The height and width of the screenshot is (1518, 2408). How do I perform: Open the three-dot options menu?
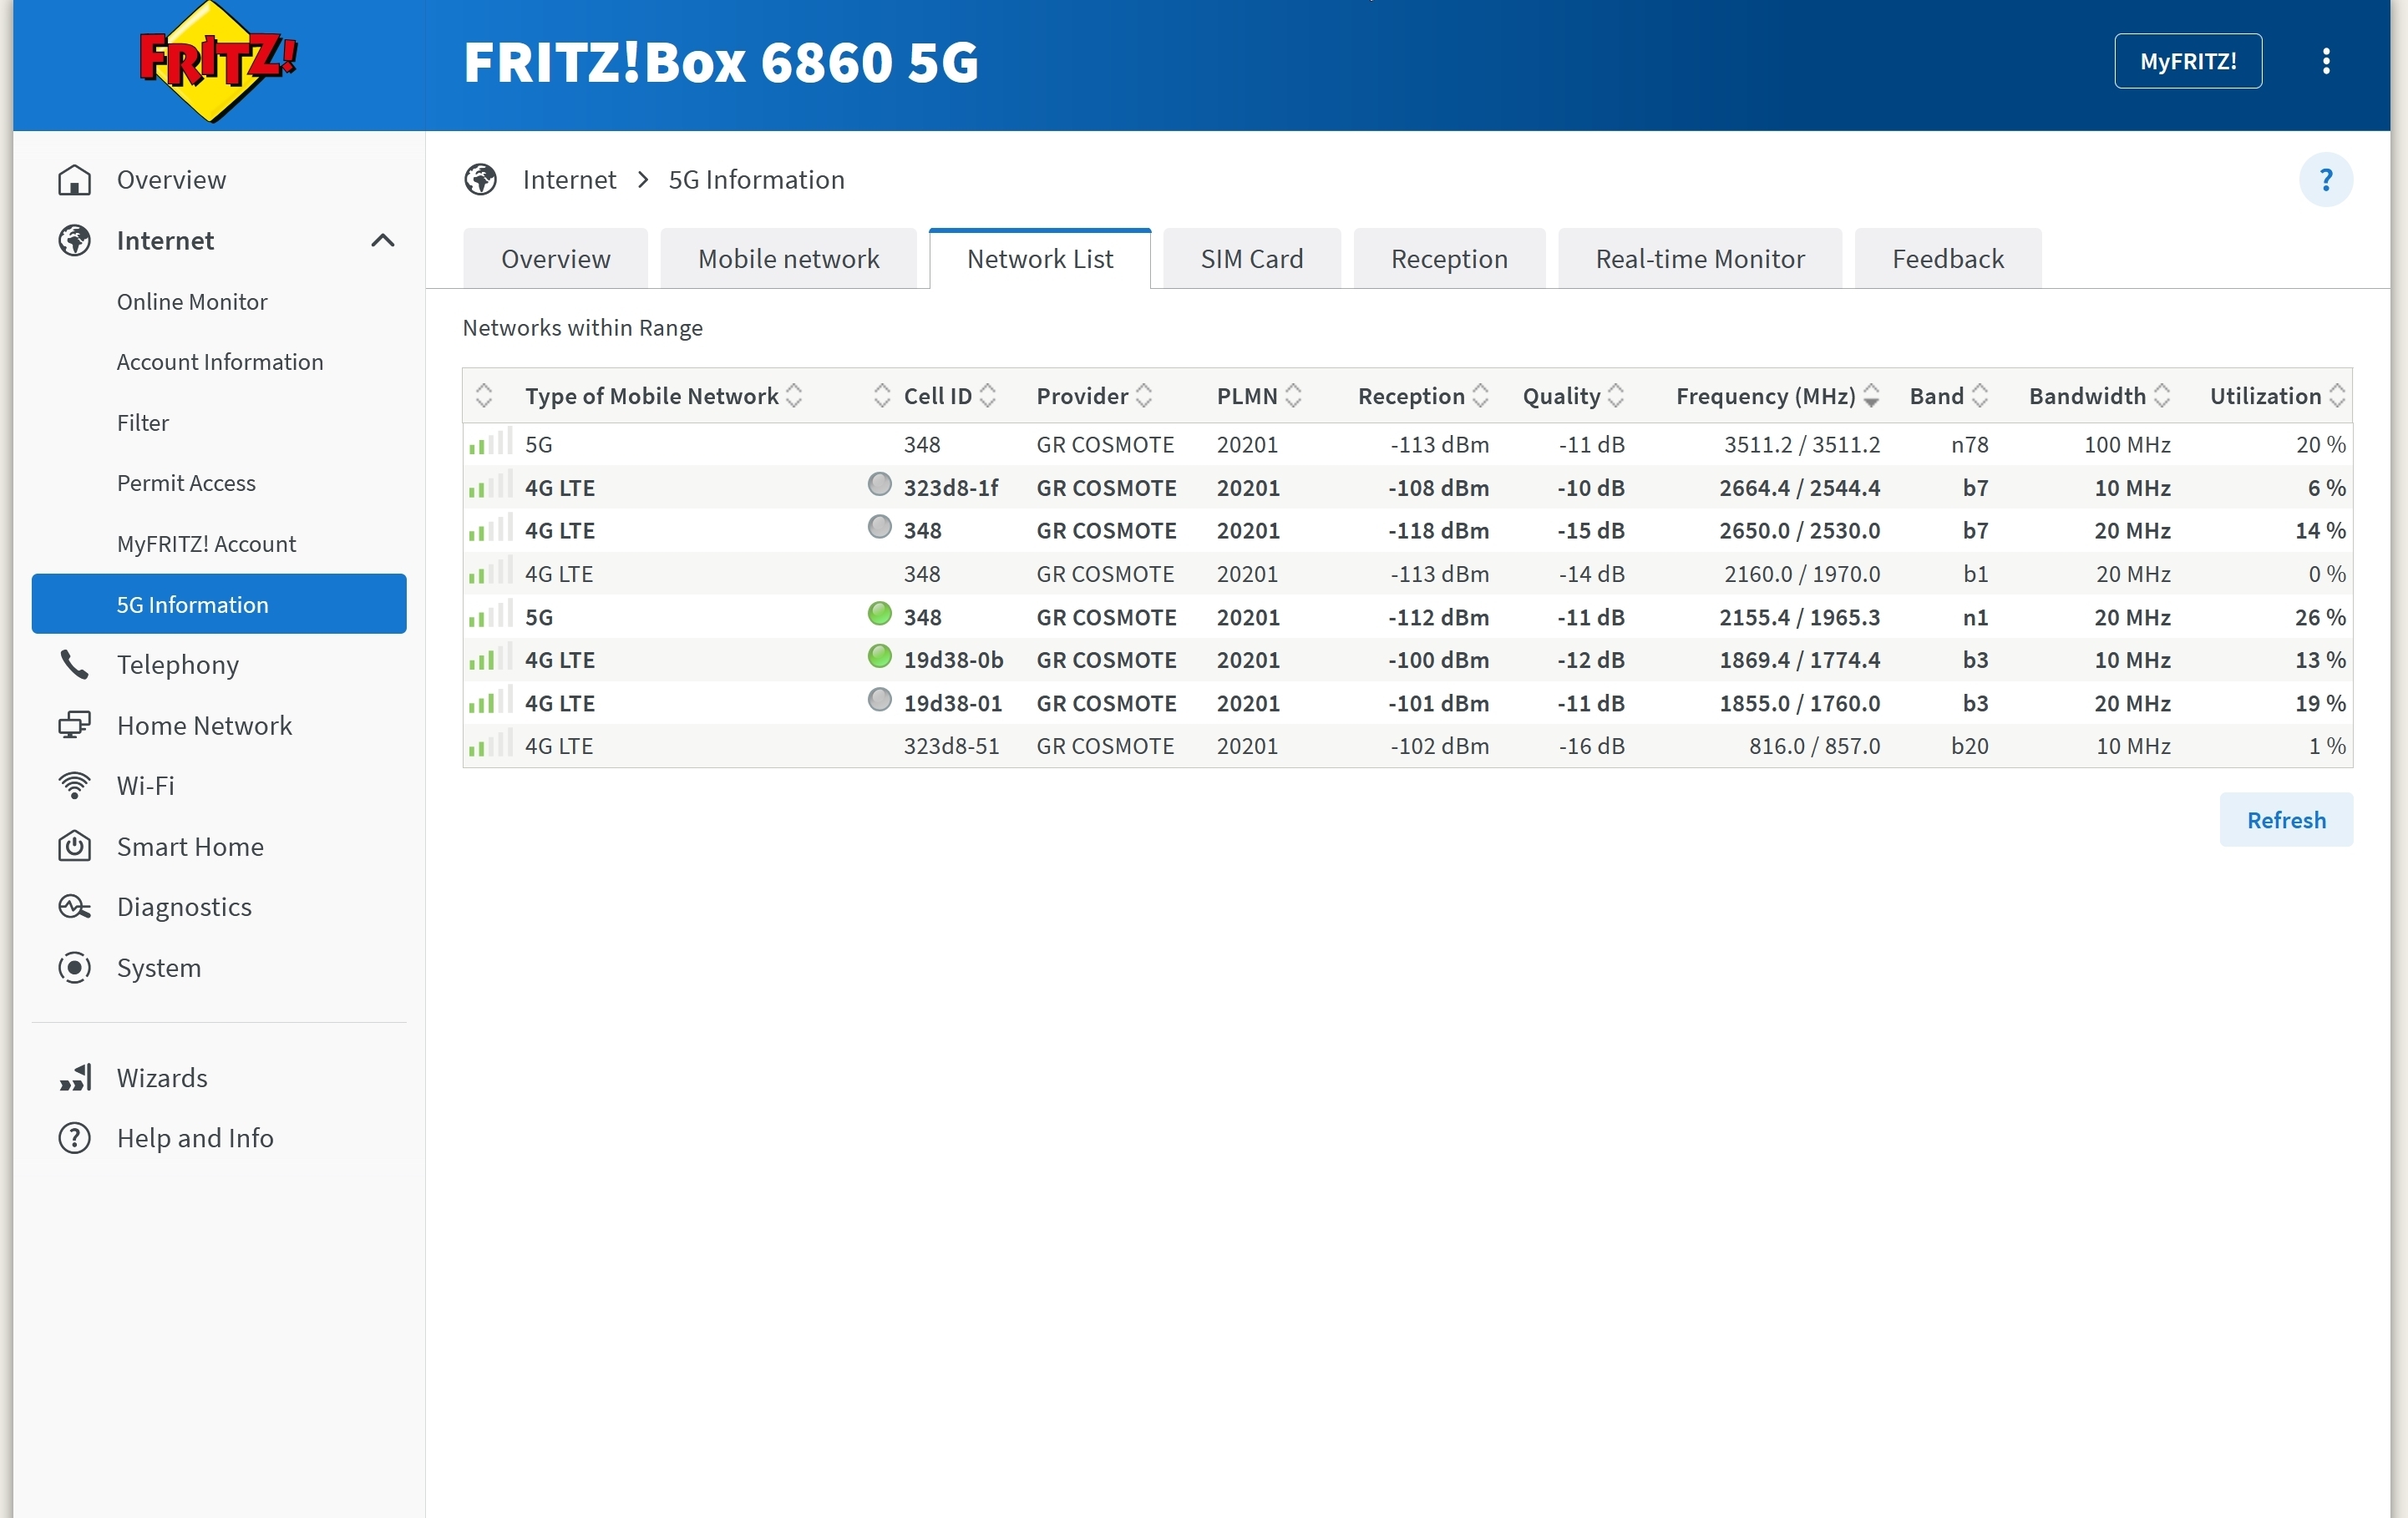pyautogui.click(x=2326, y=61)
